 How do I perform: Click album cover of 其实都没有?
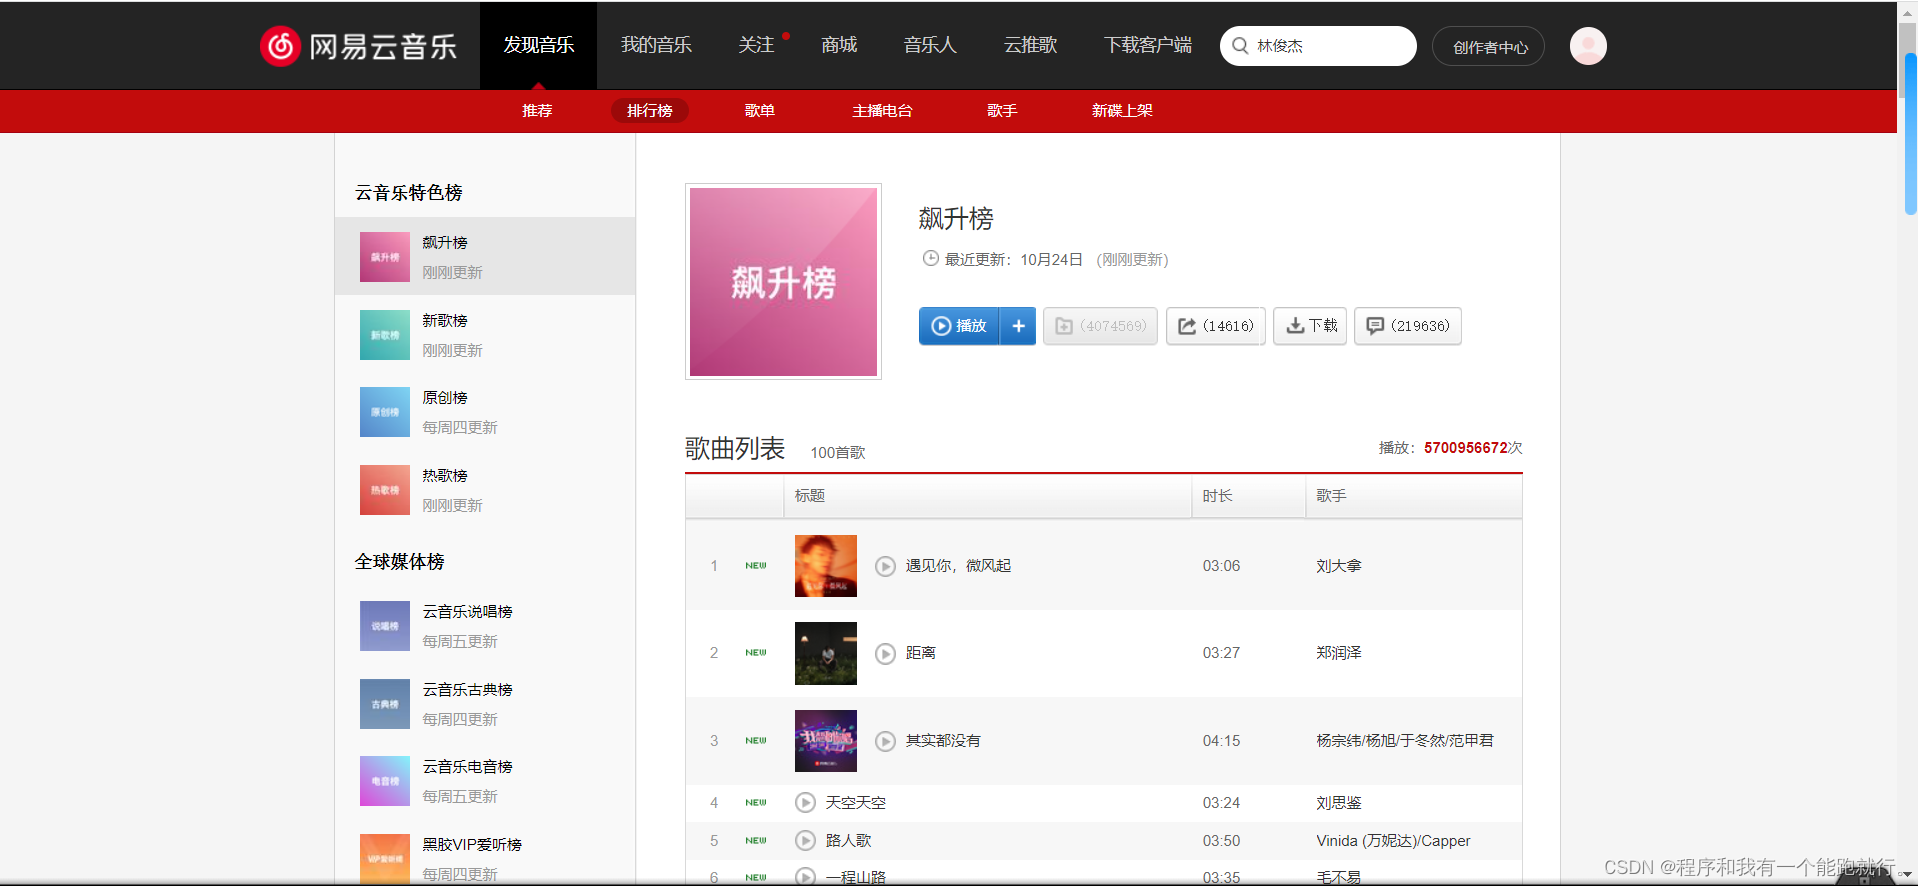[x=826, y=741]
